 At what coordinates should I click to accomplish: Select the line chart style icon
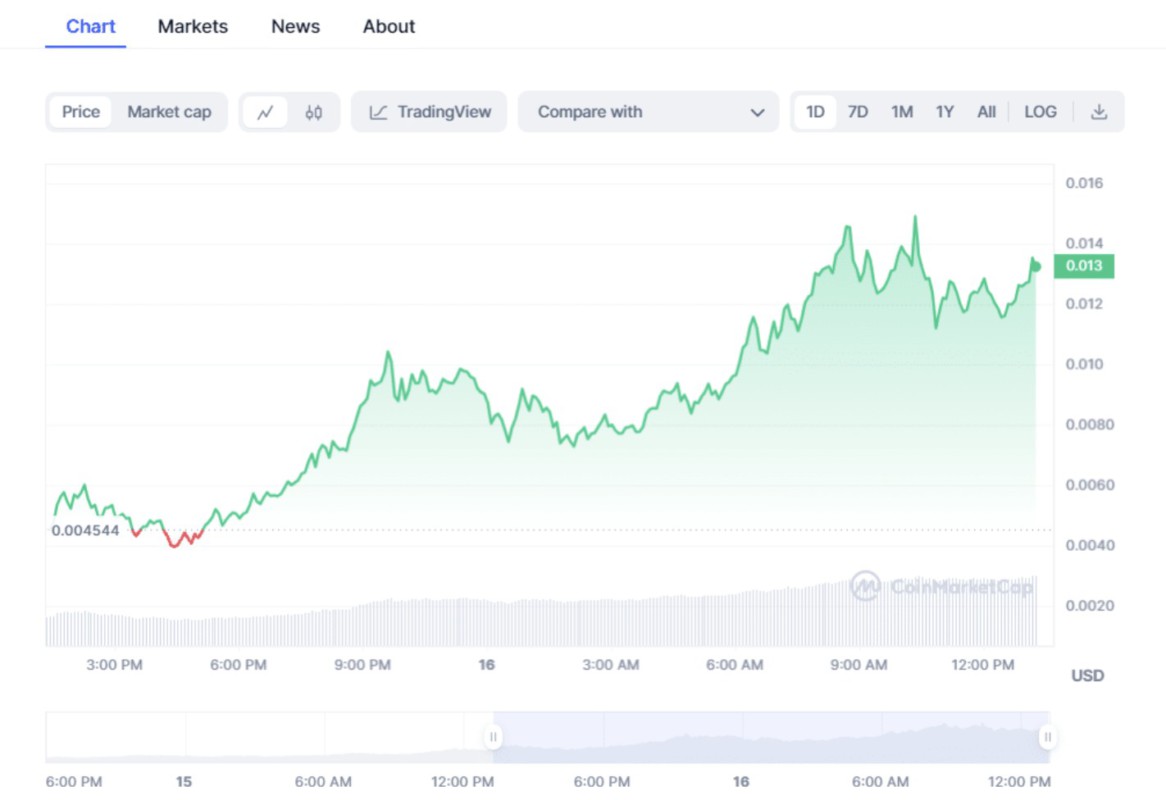[265, 112]
